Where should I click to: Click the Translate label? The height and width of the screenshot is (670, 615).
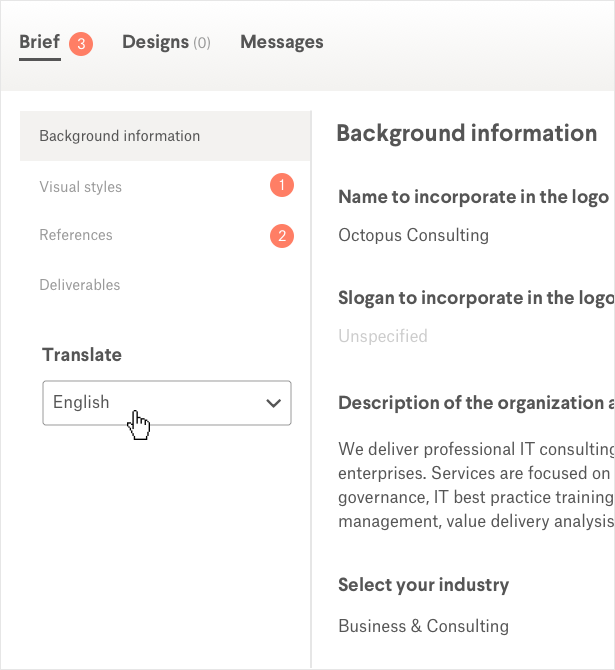[x=82, y=355]
